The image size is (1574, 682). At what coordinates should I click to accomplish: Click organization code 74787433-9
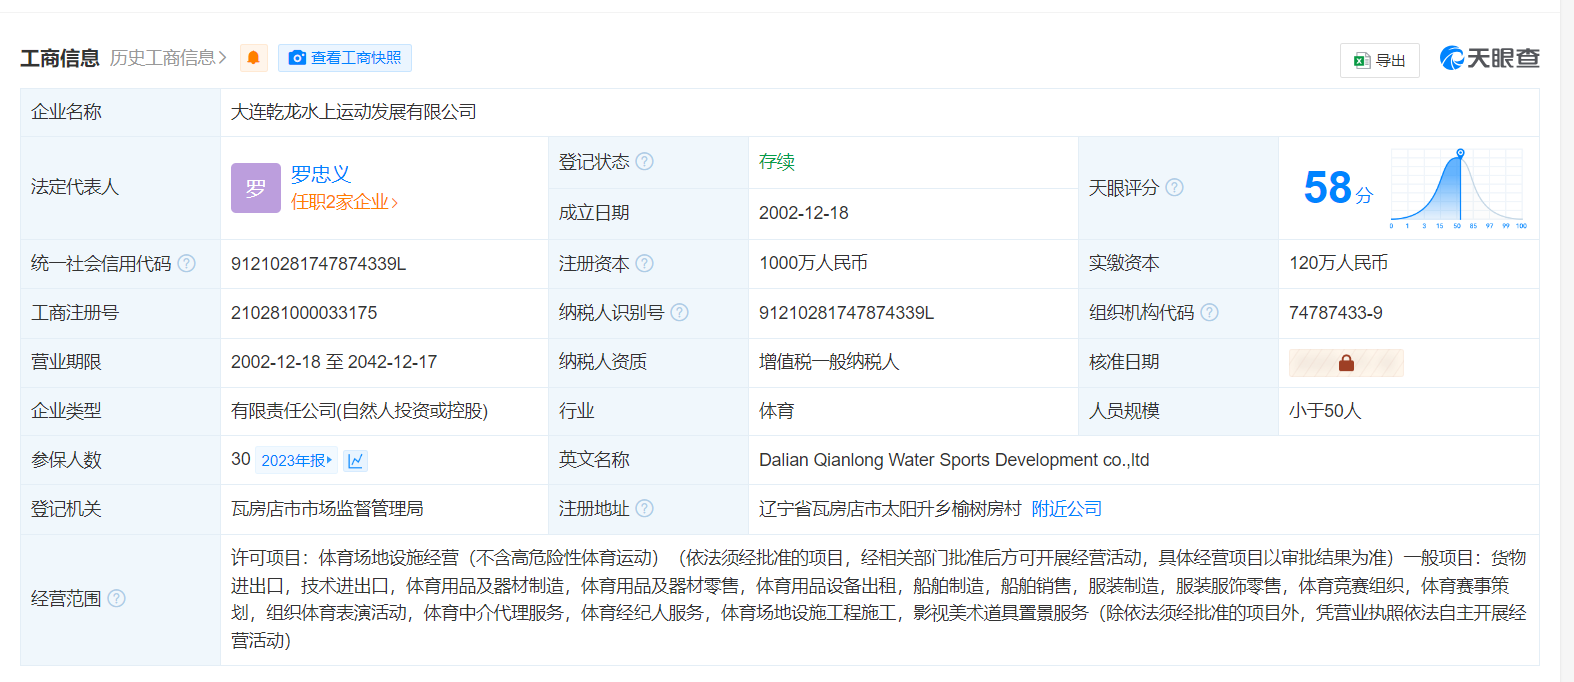click(1336, 313)
